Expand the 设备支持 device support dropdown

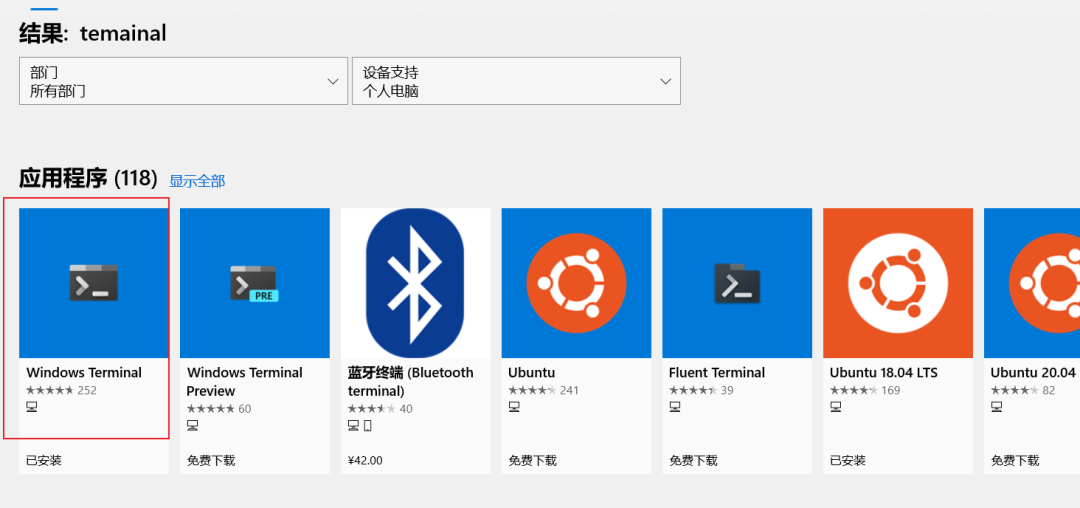click(517, 81)
